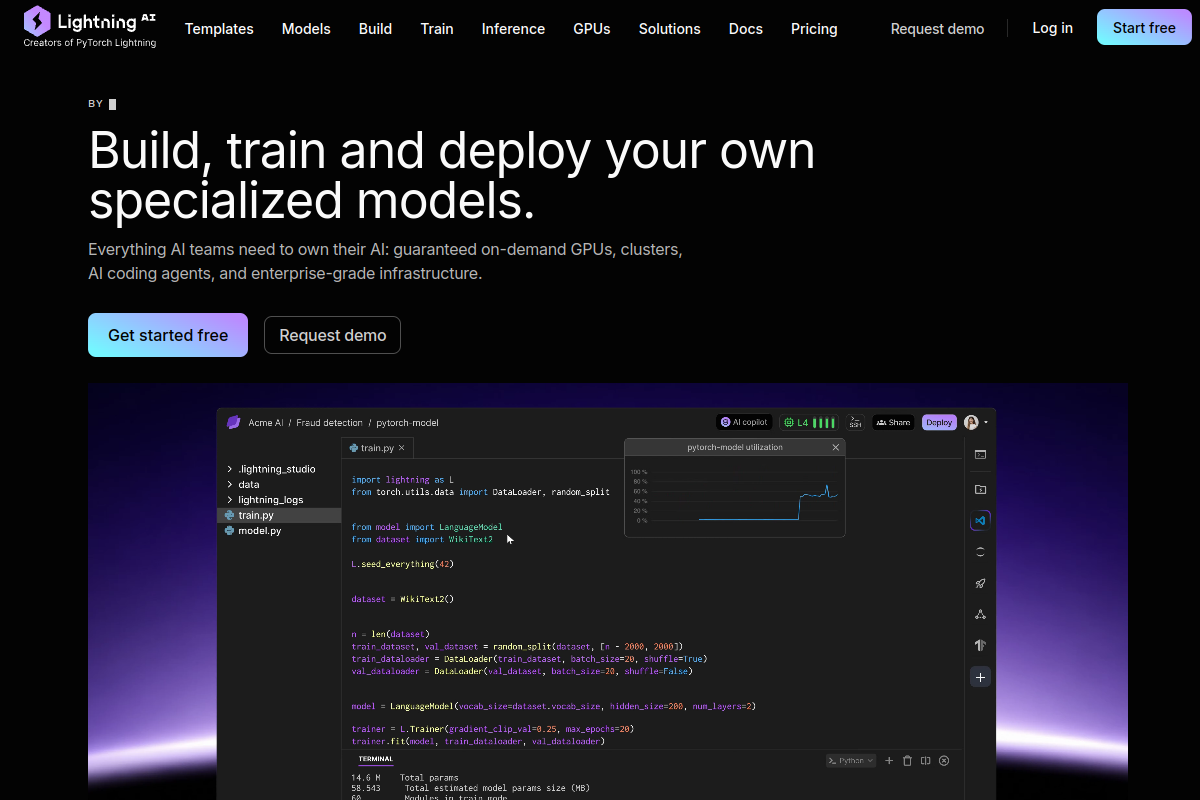Click Request demo in top navigation
This screenshot has width=1200, height=800.
tap(937, 29)
